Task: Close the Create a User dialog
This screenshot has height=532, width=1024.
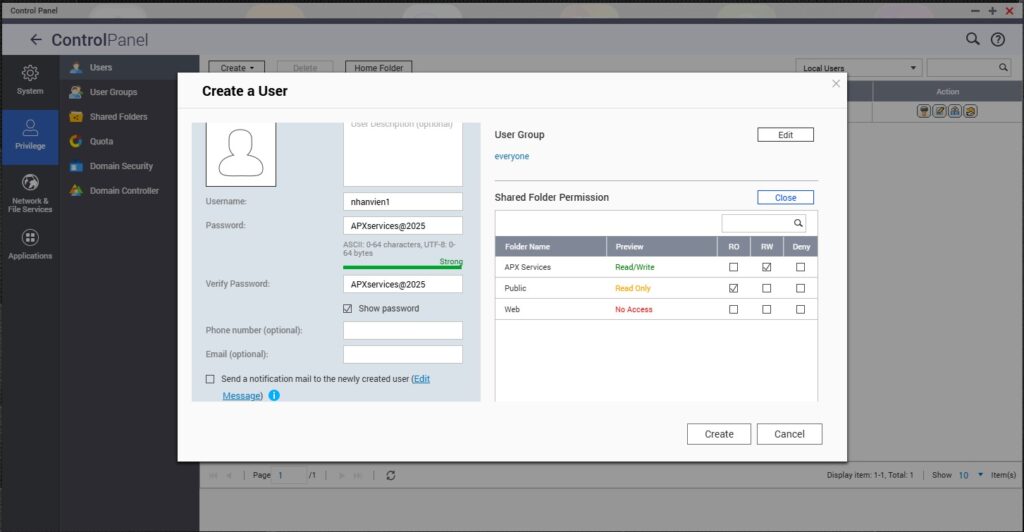Action: click(836, 84)
